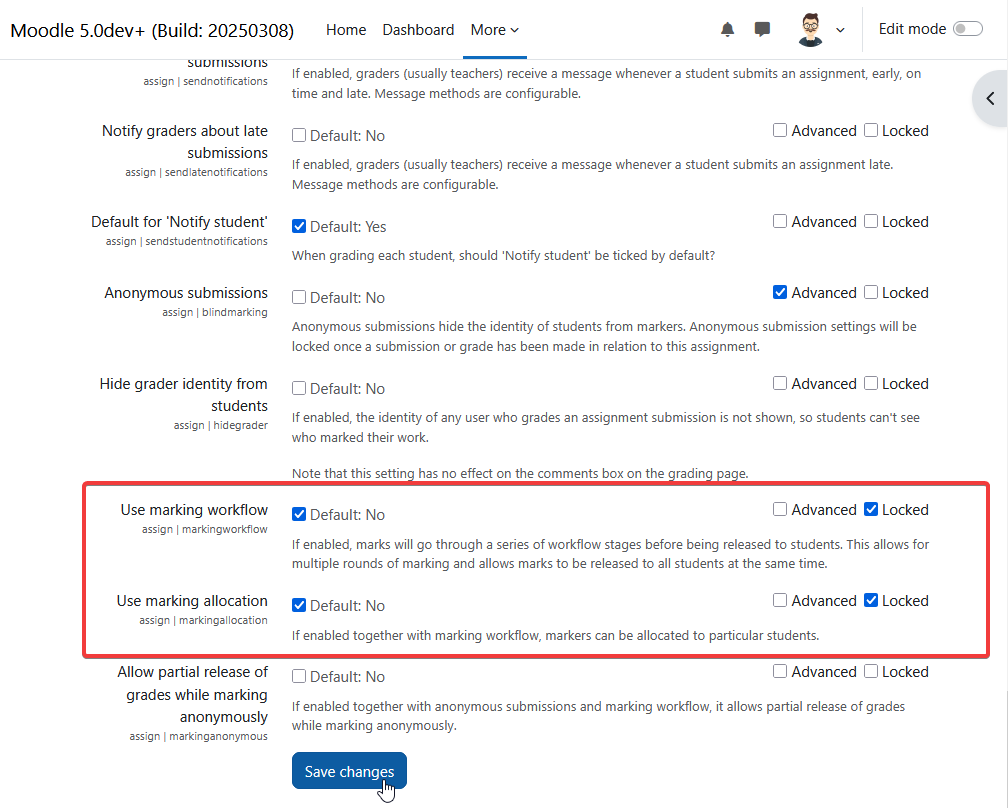The height and width of the screenshot is (808, 1008).
Task: Click 'assign | markinganonymous' text
Action: coord(199,736)
